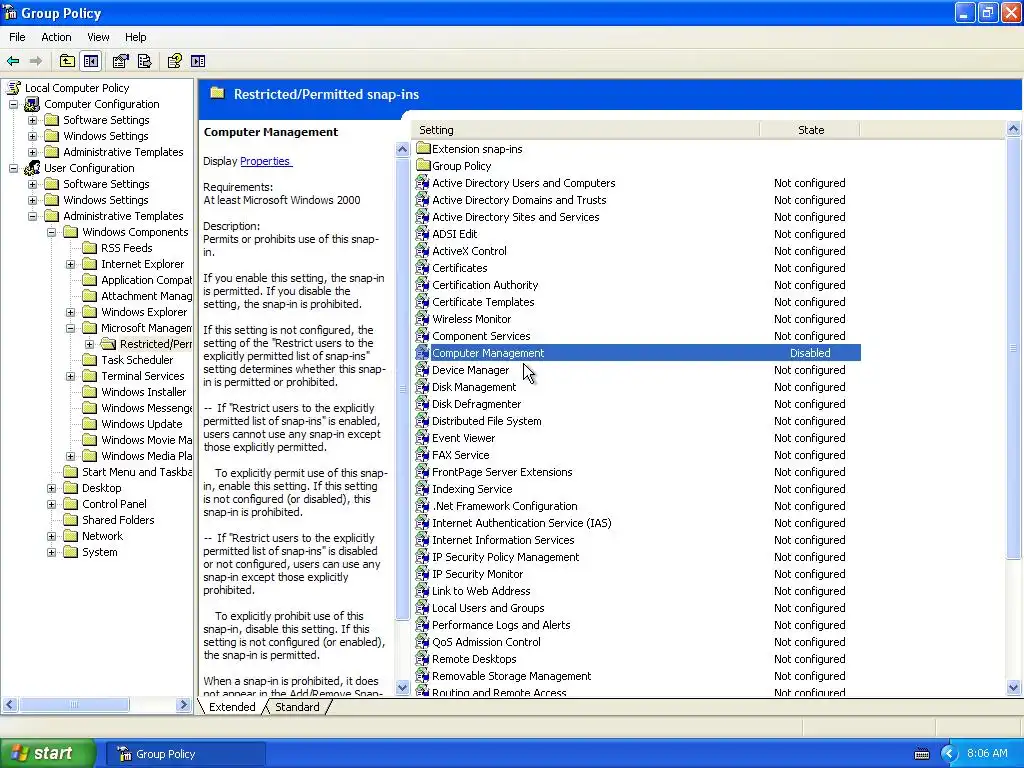Click the Group Policy folder icon in list

[423, 165]
